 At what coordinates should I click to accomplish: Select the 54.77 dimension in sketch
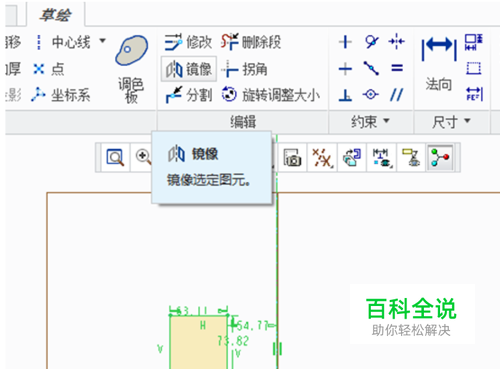252,325
